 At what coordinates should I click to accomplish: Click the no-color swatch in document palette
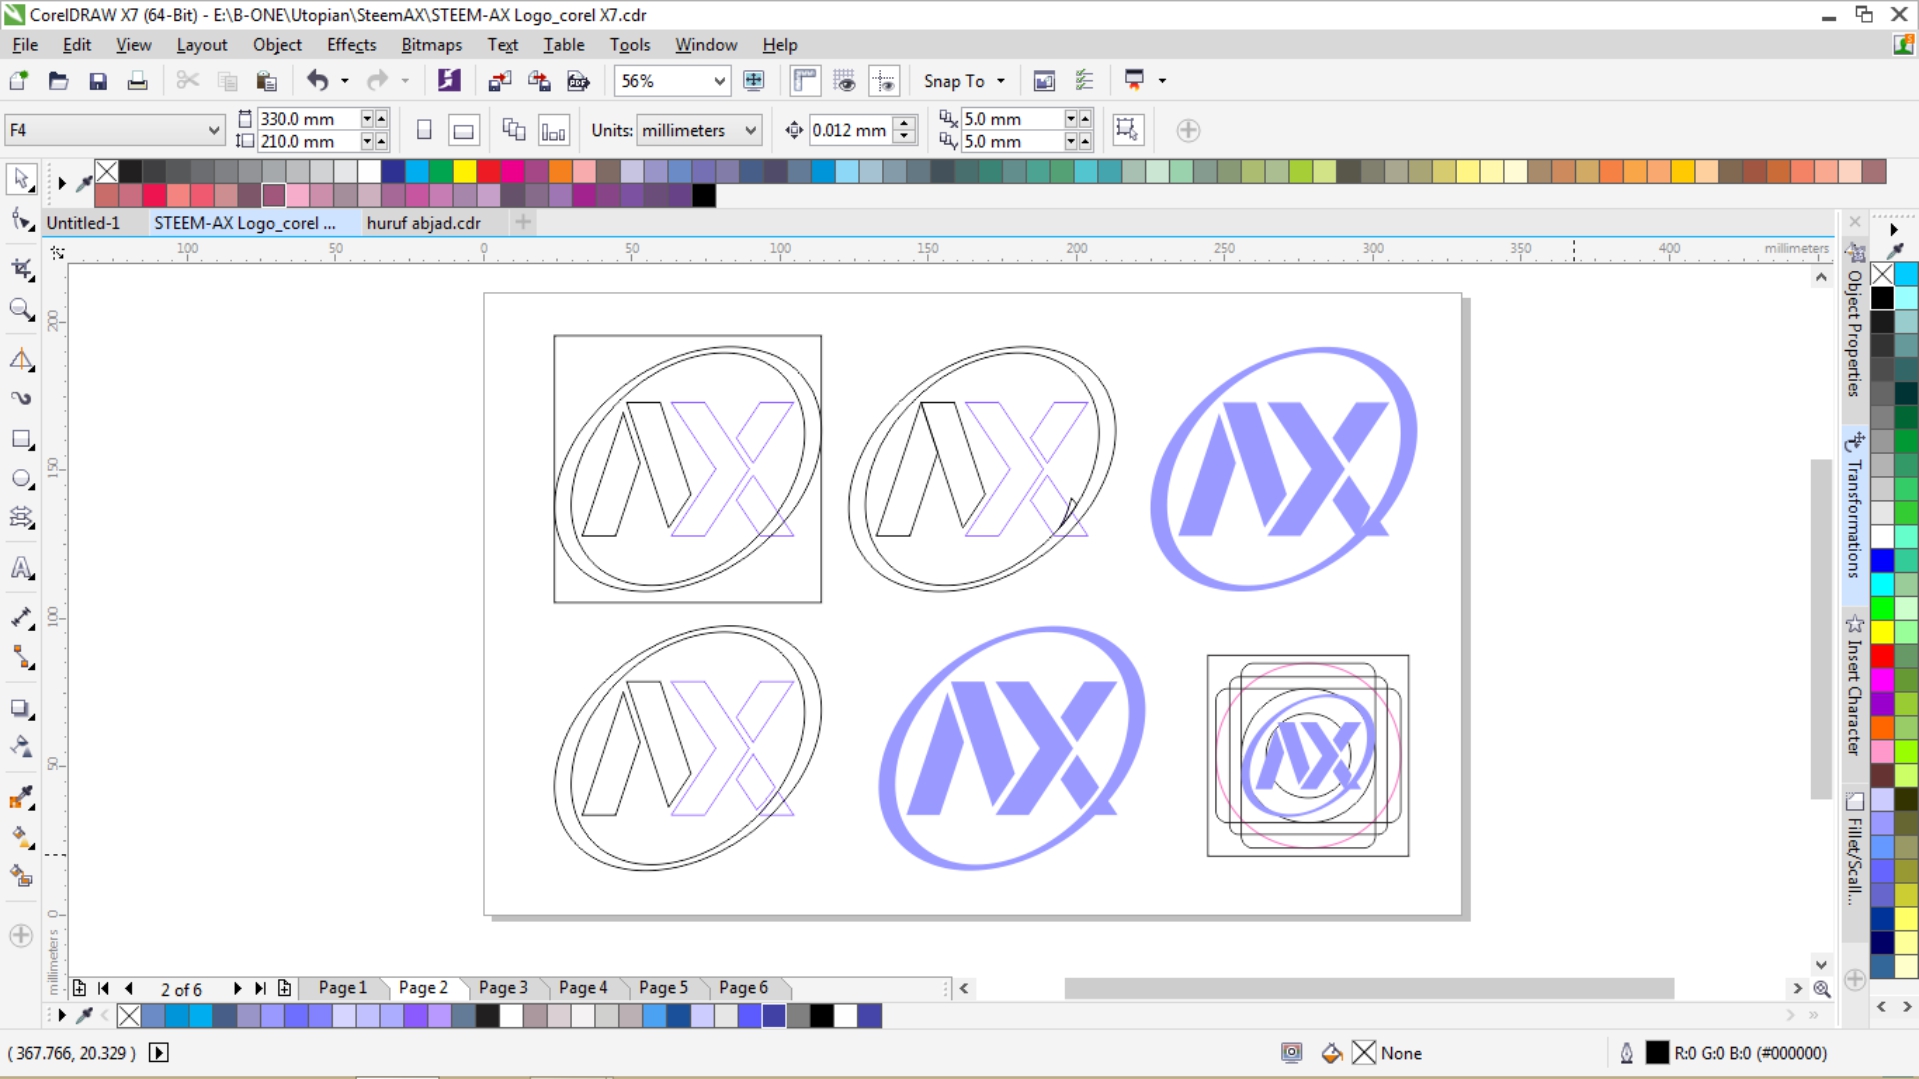[x=129, y=1016]
